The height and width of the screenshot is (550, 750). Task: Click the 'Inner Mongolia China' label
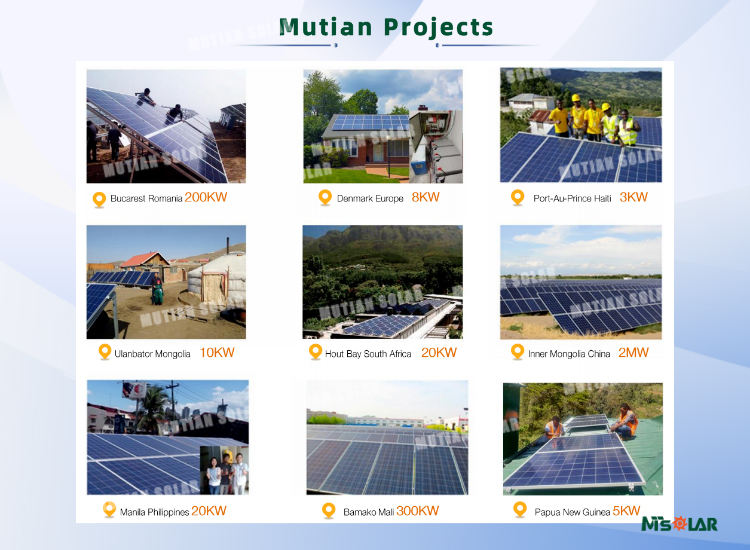click(569, 354)
